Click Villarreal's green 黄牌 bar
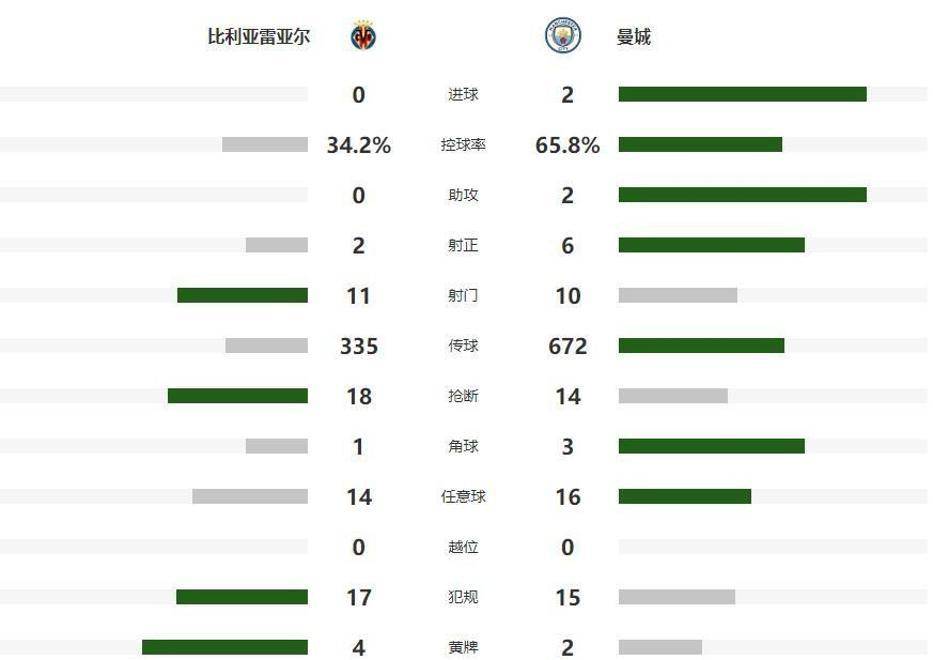933x660 pixels. tap(224, 647)
